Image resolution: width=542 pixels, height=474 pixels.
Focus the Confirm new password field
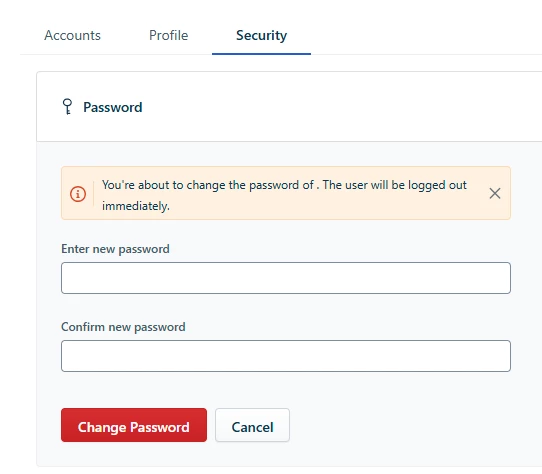click(286, 356)
